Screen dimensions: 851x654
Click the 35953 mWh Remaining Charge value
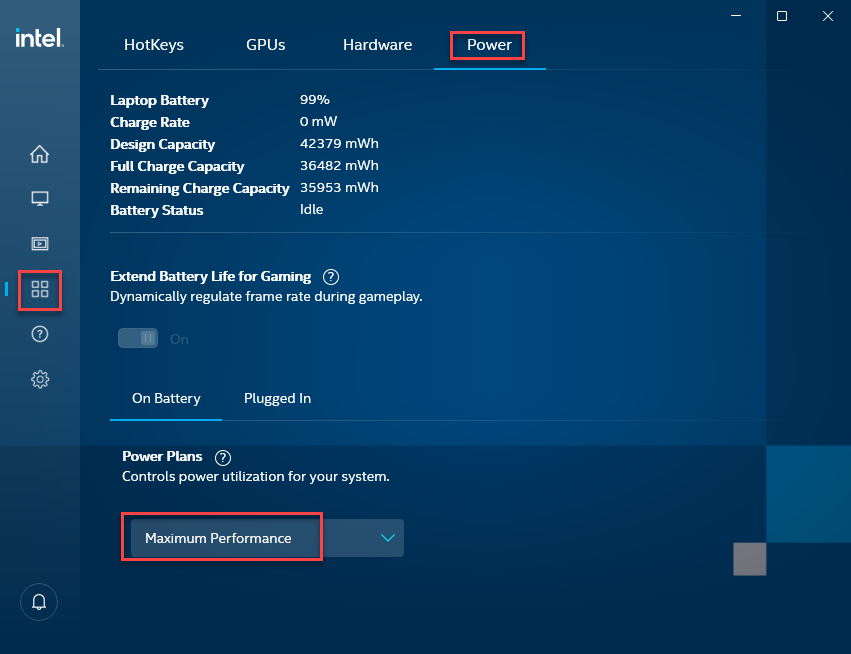(339, 187)
